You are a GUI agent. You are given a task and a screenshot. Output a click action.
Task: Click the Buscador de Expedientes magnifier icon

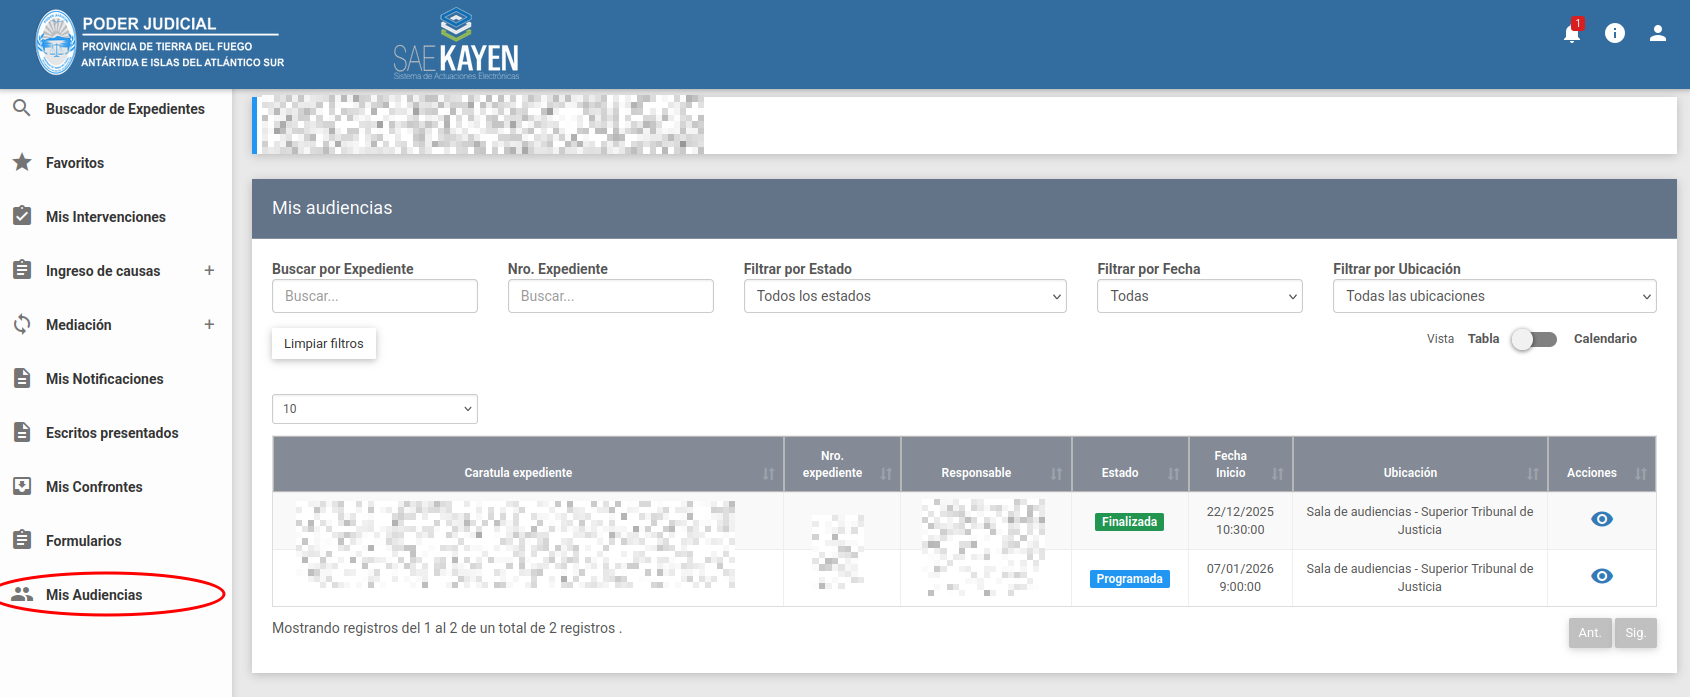(x=21, y=108)
